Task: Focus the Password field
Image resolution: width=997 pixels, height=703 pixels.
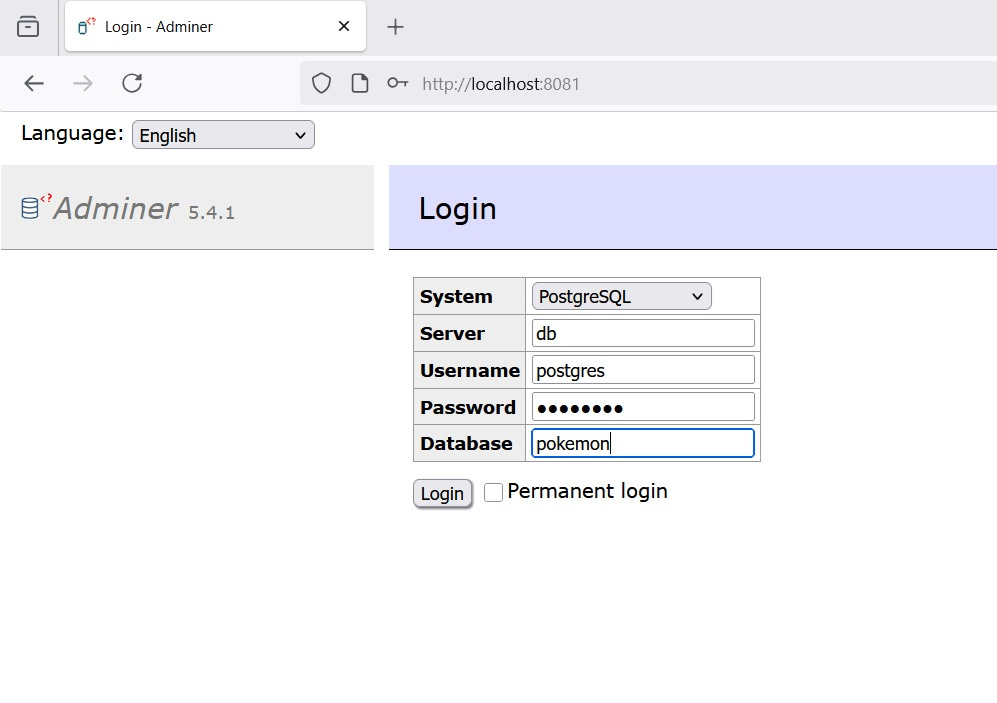Action: click(643, 407)
